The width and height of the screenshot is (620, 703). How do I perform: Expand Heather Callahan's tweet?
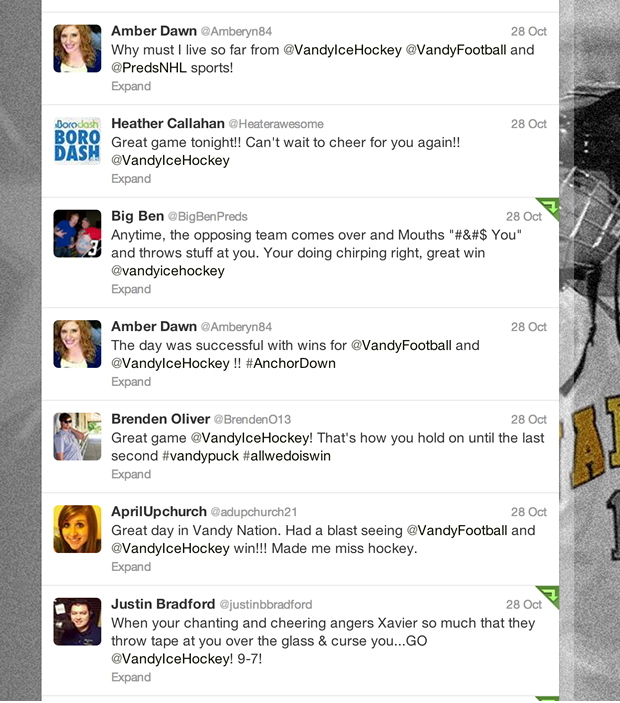(x=131, y=178)
